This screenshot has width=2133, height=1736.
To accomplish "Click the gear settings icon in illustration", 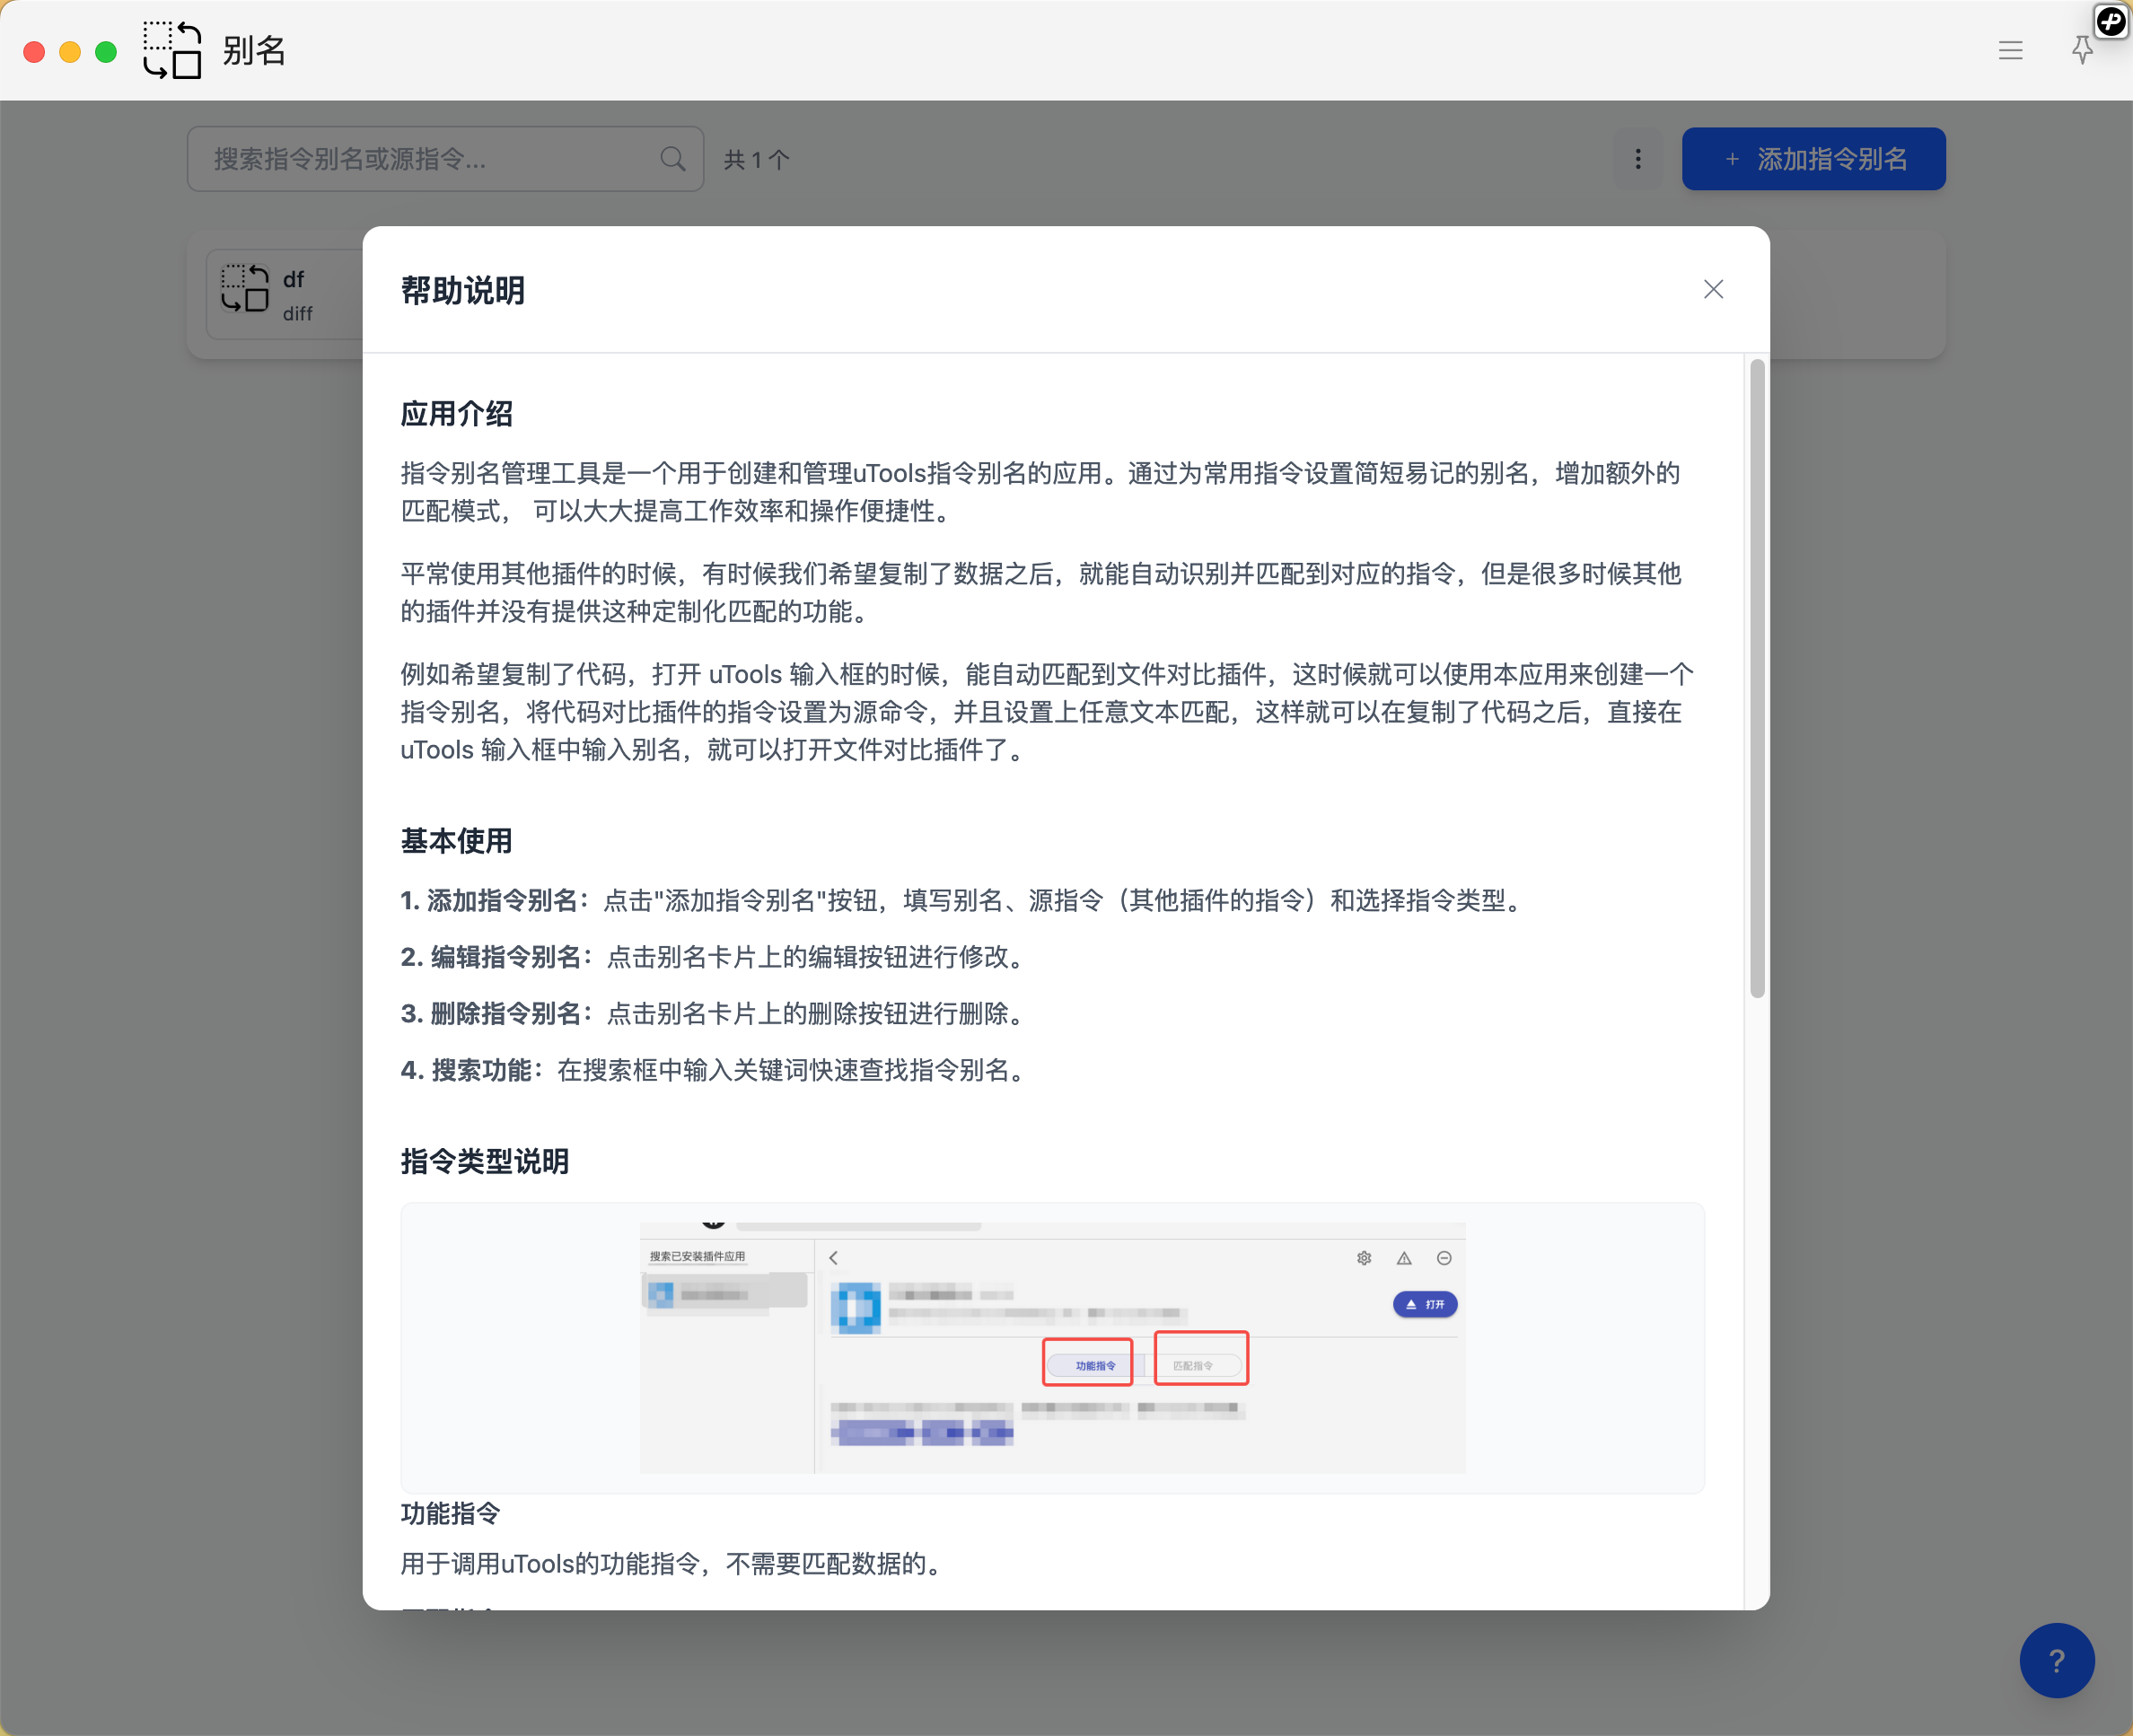I will [1363, 1258].
